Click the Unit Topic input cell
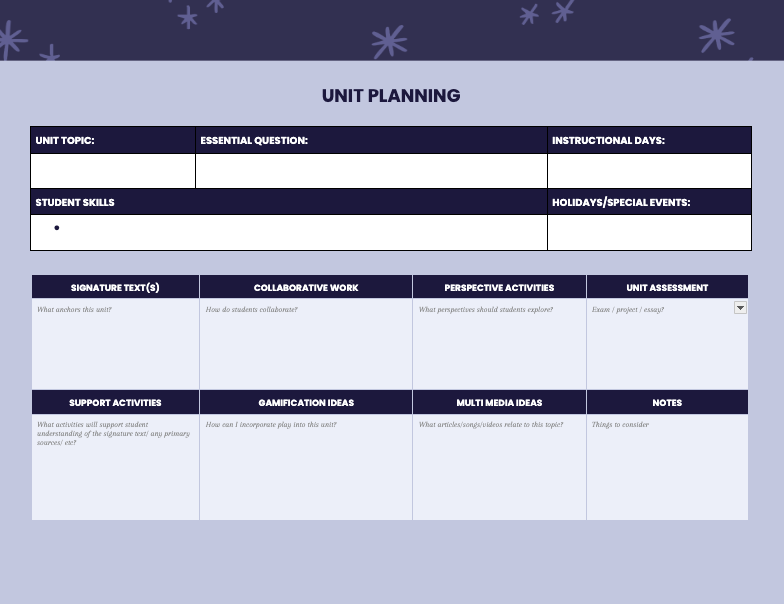This screenshot has width=784, height=604. [113, 171]
